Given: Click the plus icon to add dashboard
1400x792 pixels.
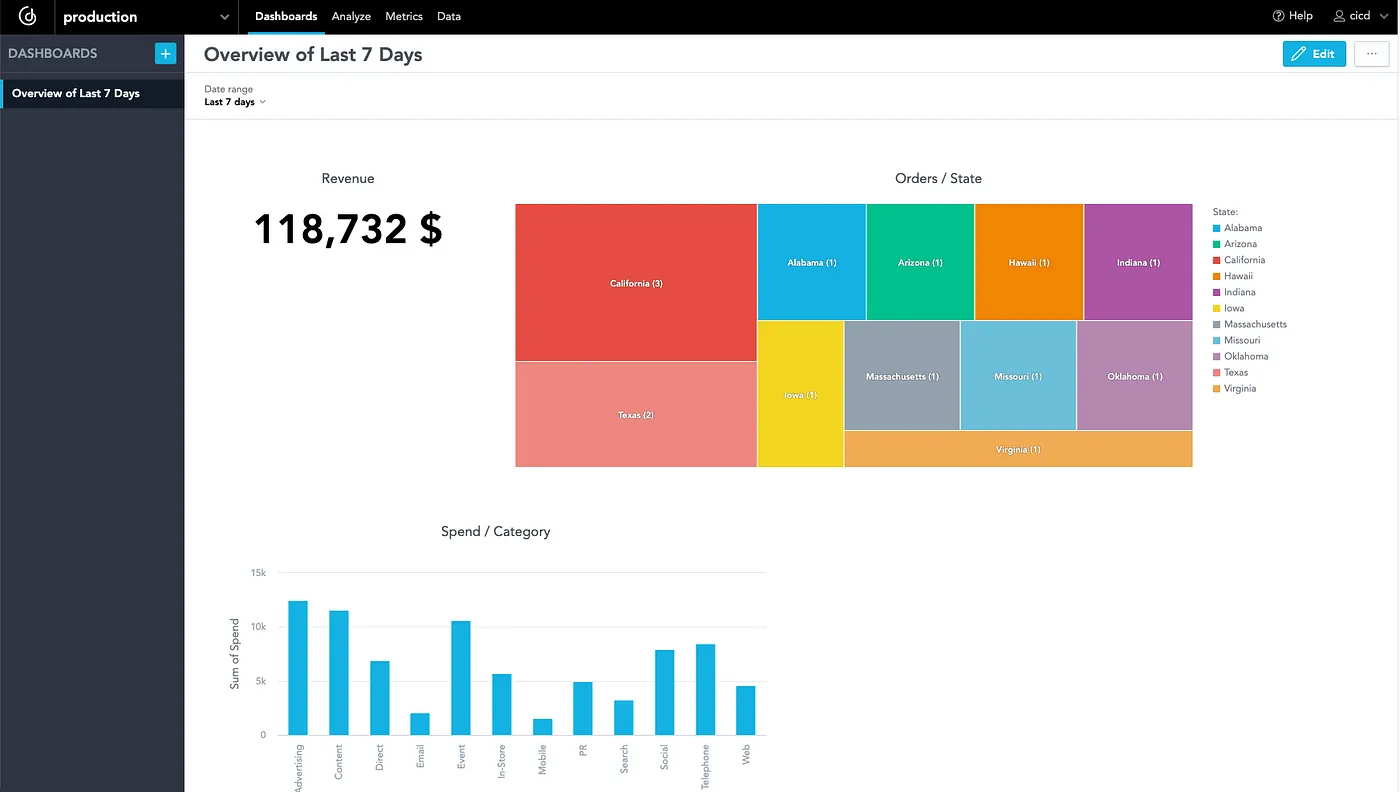Looking at the screenshot, I should [165, 54].
